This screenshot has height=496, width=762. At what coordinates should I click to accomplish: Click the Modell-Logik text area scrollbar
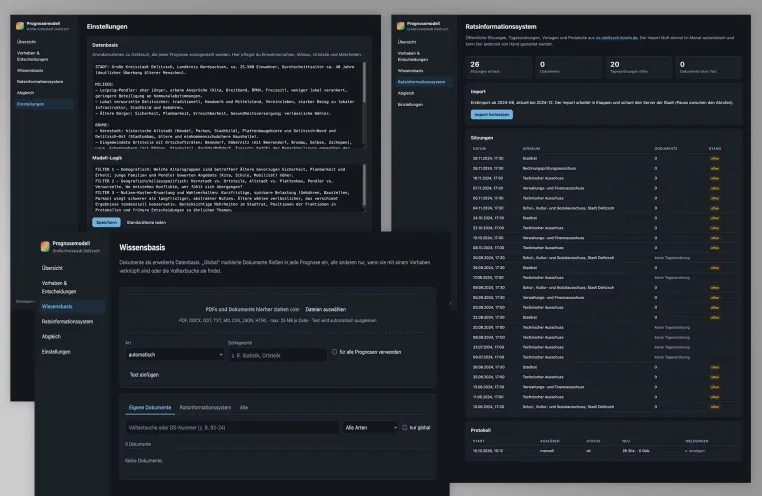364,188
